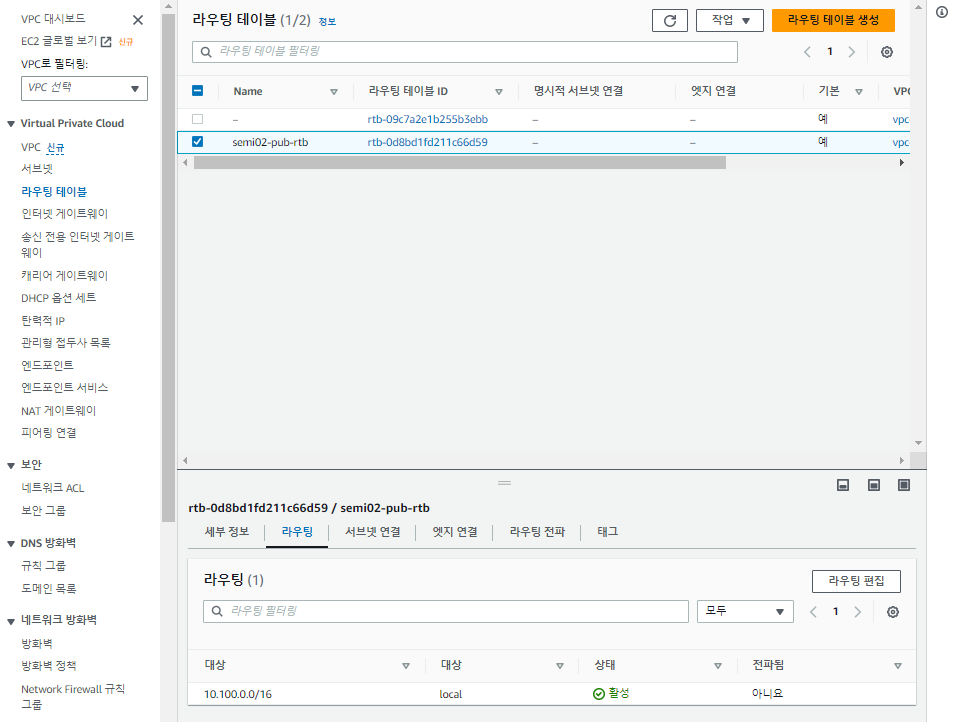The height and width of the screenshot is (722, 957).
Task: Open the 정보 link beside the title
Action: [x=327, y=22]
